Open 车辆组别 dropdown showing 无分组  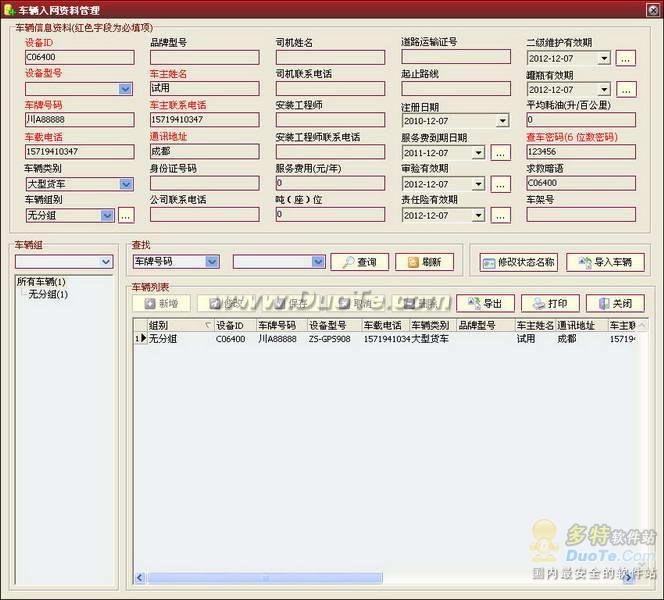(107, 216)
